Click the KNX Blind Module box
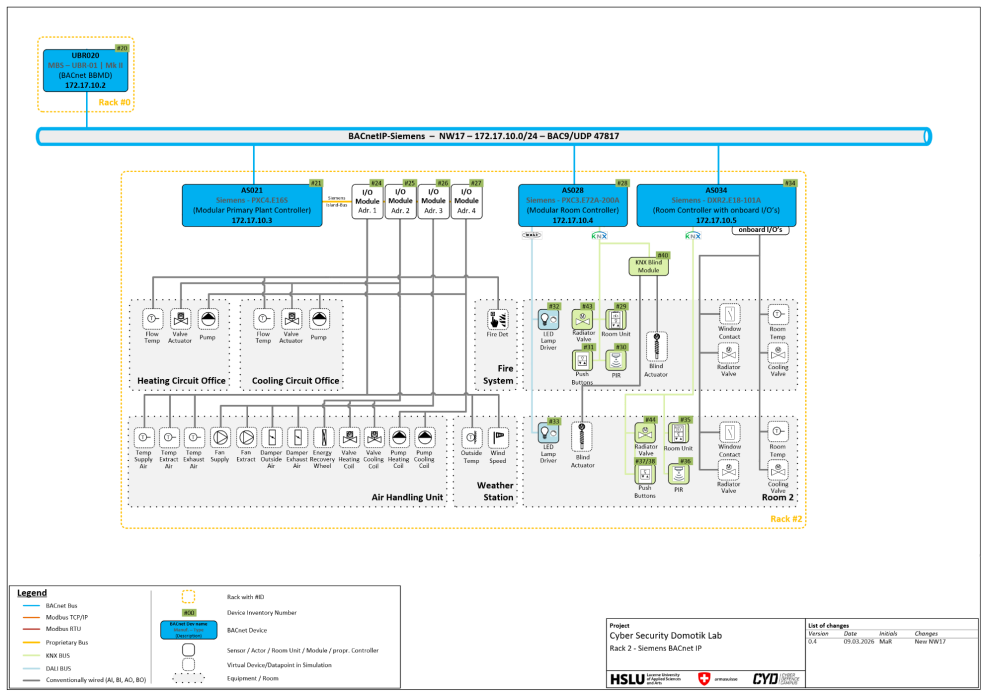Screen dimensions: 987x696 (649, 266)
